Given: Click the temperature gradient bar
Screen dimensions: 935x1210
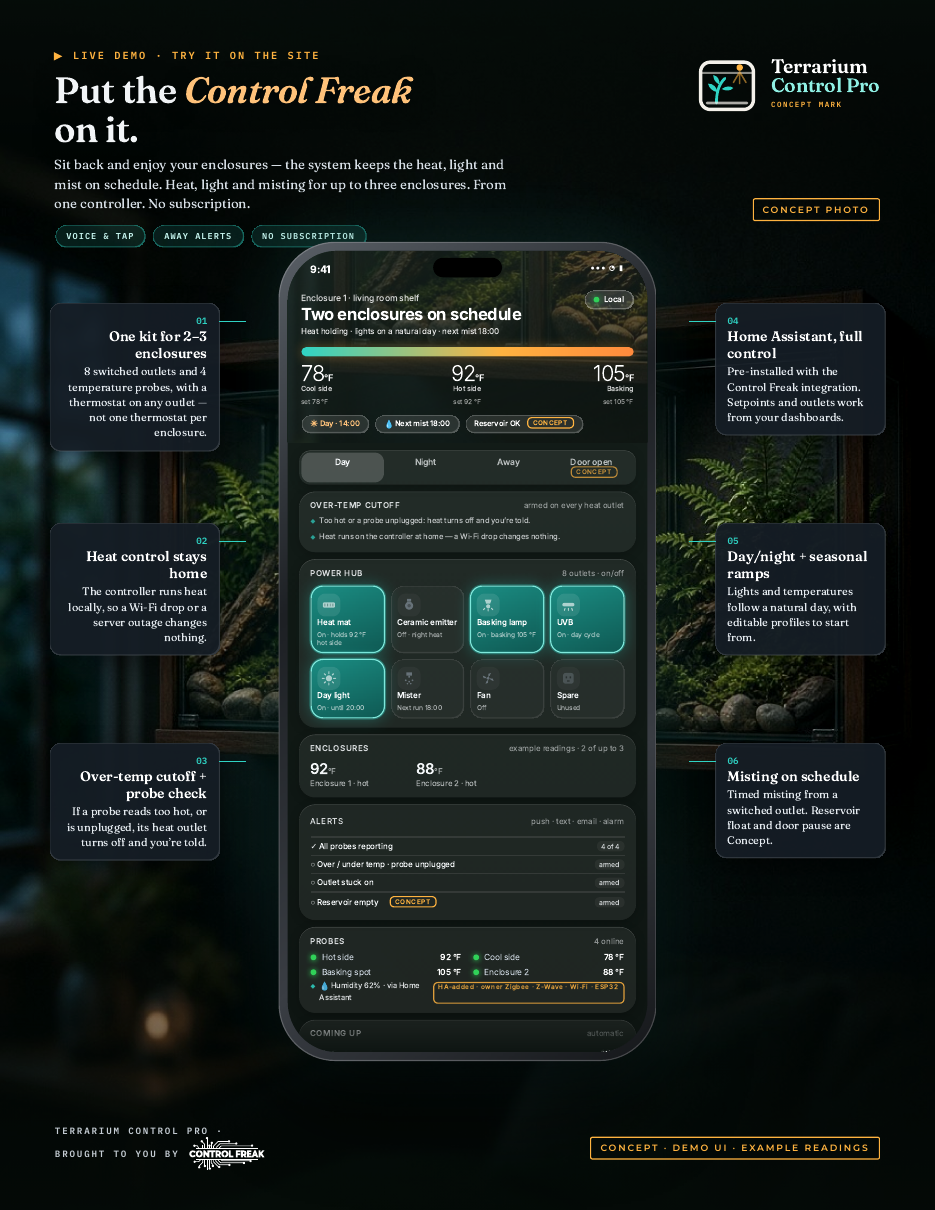Looking at the screenshot, I should pyautogui.click(x=467, y=352).
